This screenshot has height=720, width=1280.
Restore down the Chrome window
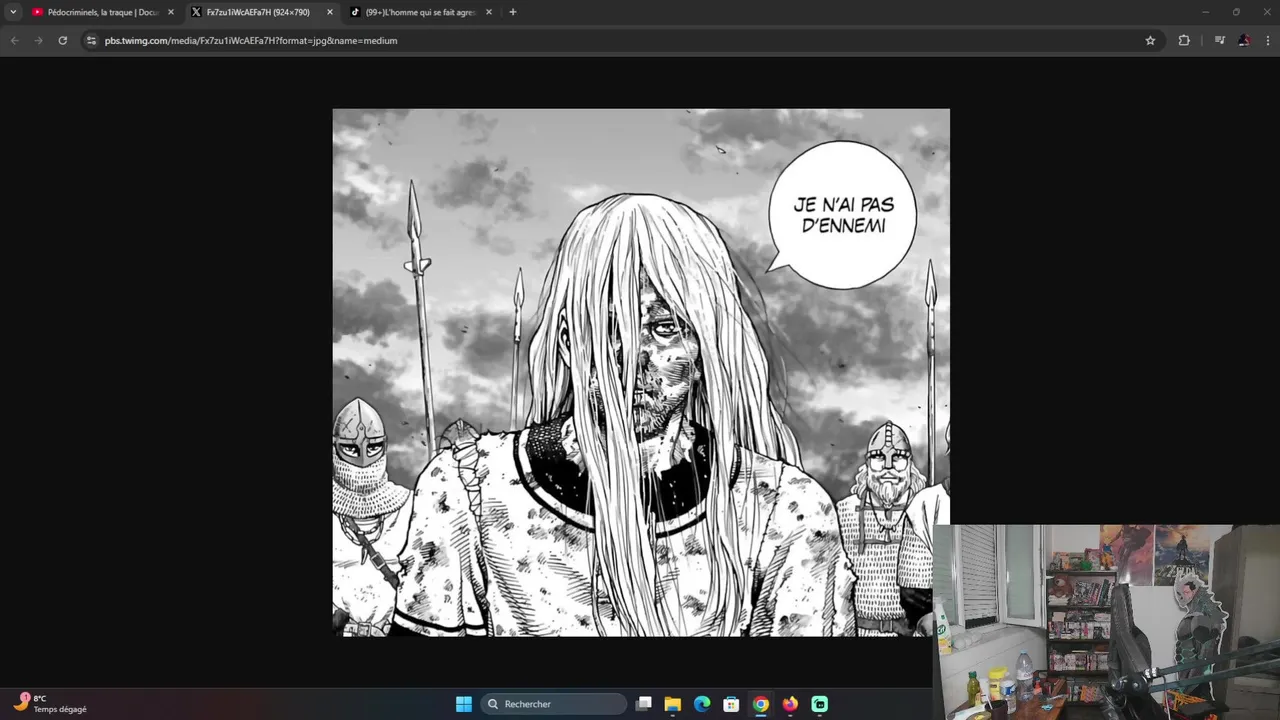coord(1236,12)
